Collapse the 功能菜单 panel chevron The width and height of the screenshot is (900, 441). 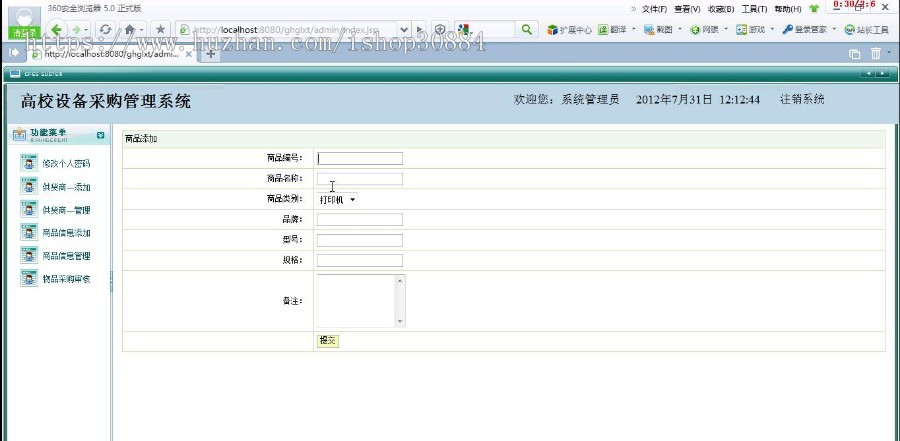100,136
